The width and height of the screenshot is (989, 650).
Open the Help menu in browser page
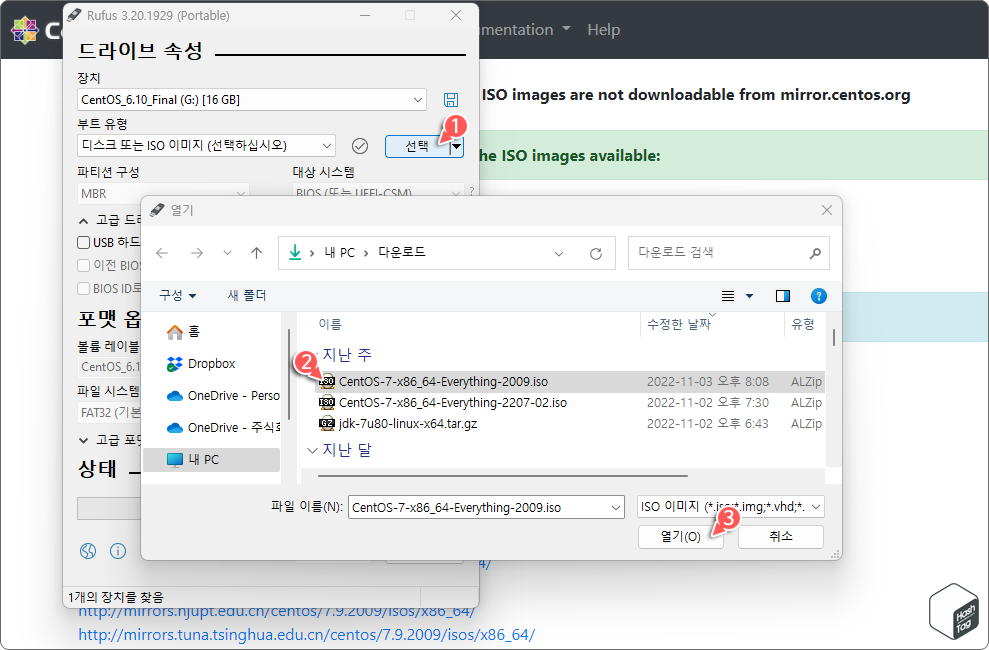tap(604, 30)
